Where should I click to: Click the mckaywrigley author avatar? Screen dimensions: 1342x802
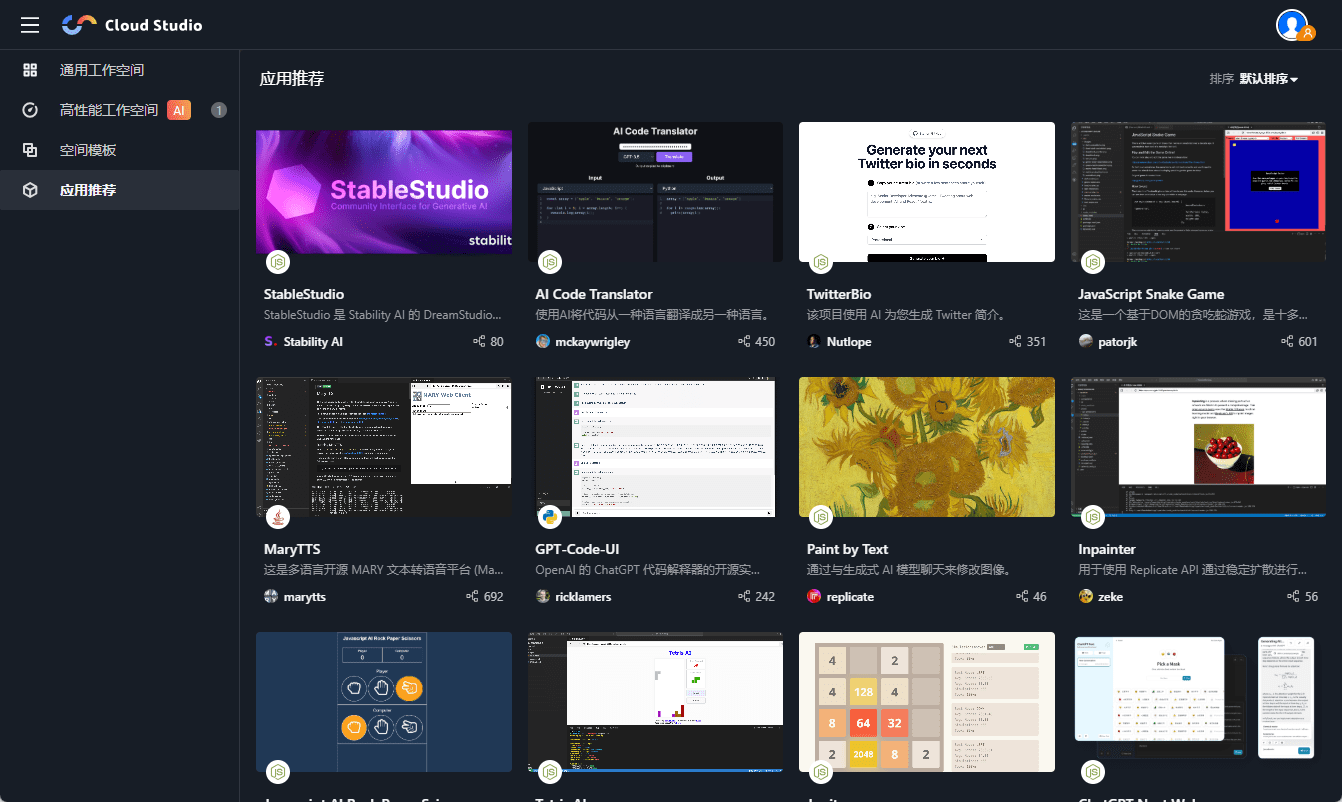543,341
